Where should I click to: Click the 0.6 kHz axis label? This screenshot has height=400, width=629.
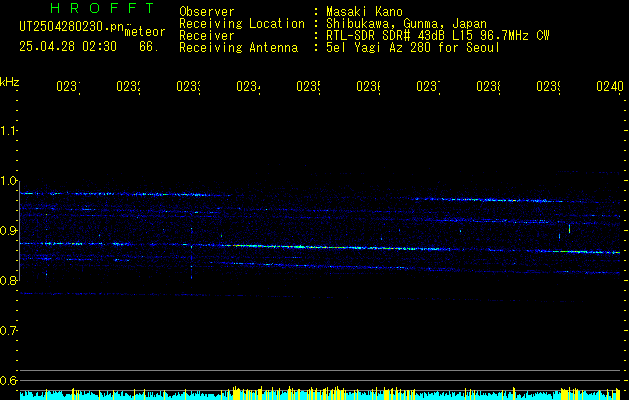(8, 380)
